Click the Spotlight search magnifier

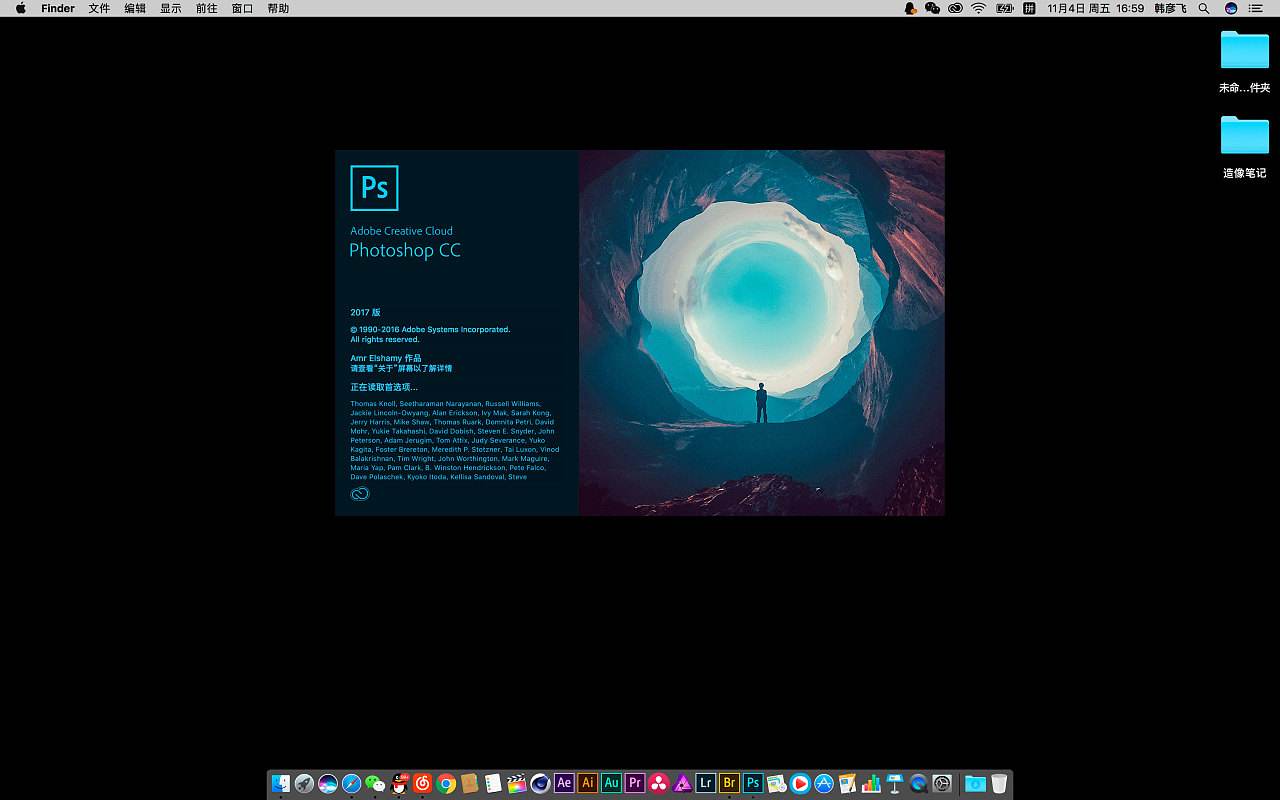coord(1204,8)
